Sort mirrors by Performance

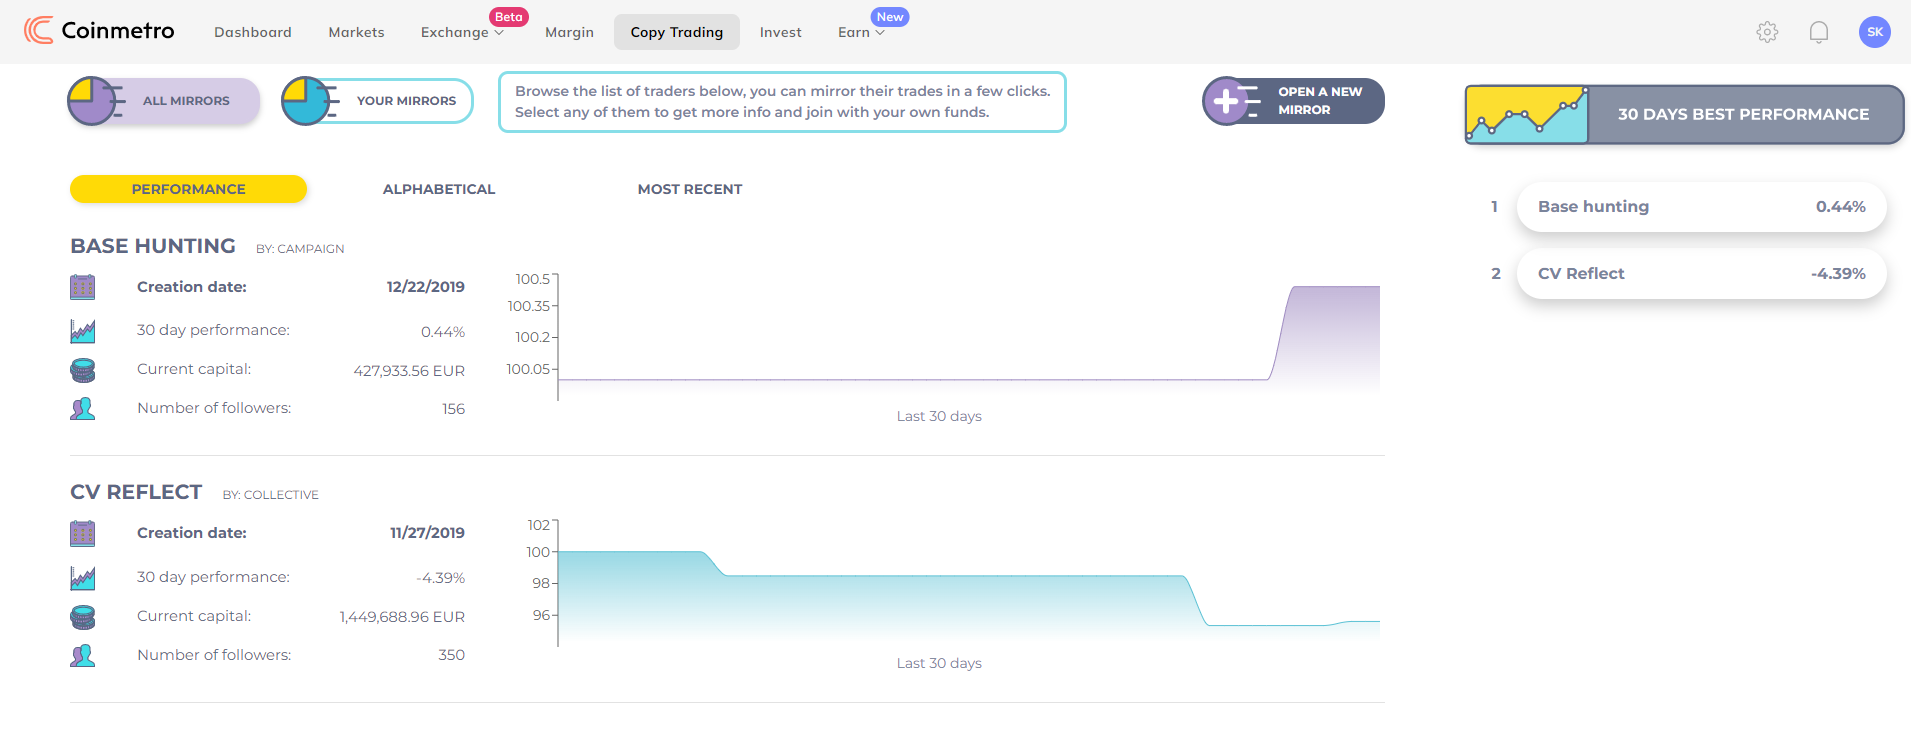pos(188,189)
